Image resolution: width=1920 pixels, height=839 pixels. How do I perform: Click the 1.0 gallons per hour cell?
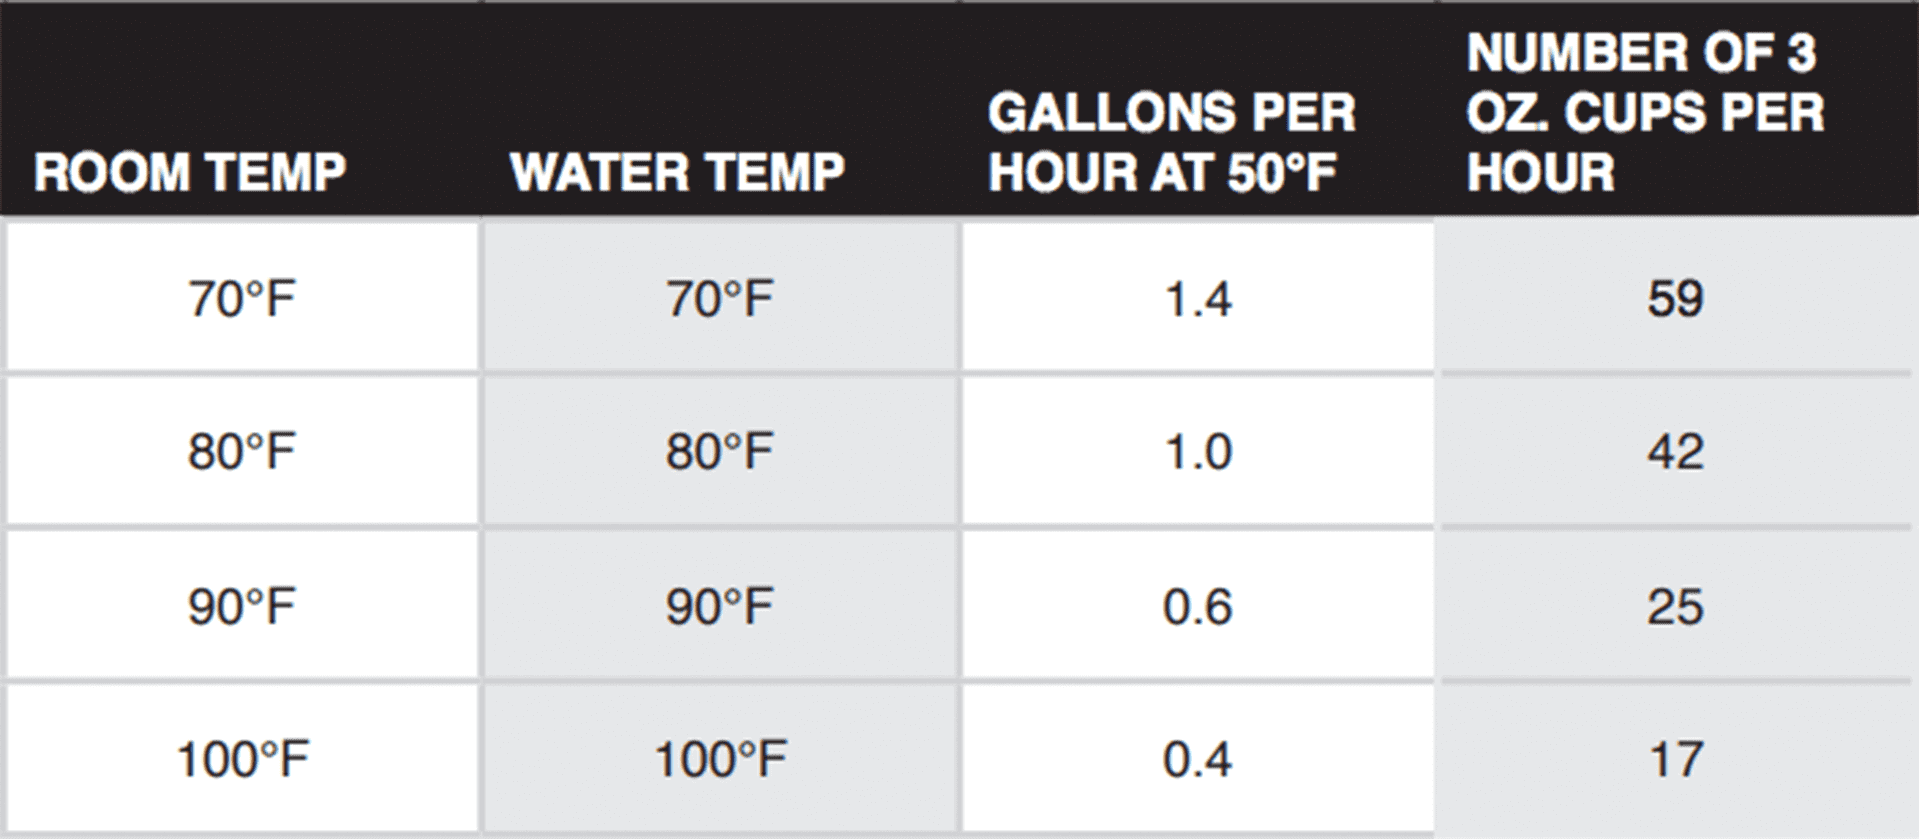coord(1198,452)
